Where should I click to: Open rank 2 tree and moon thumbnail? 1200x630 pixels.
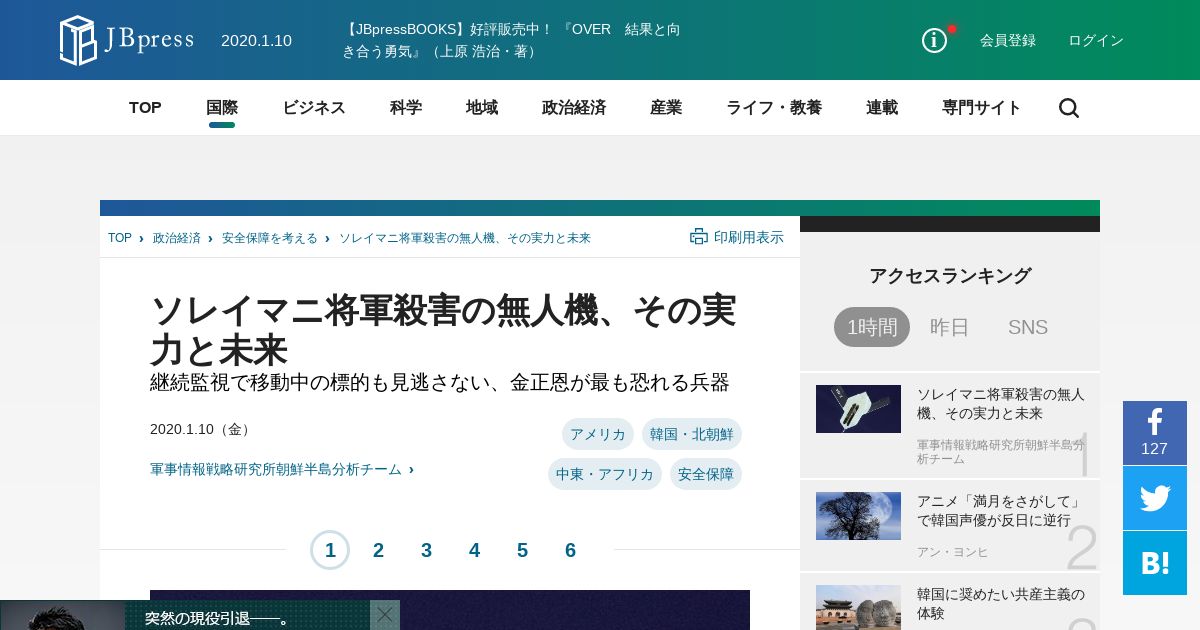pos(858,516)
